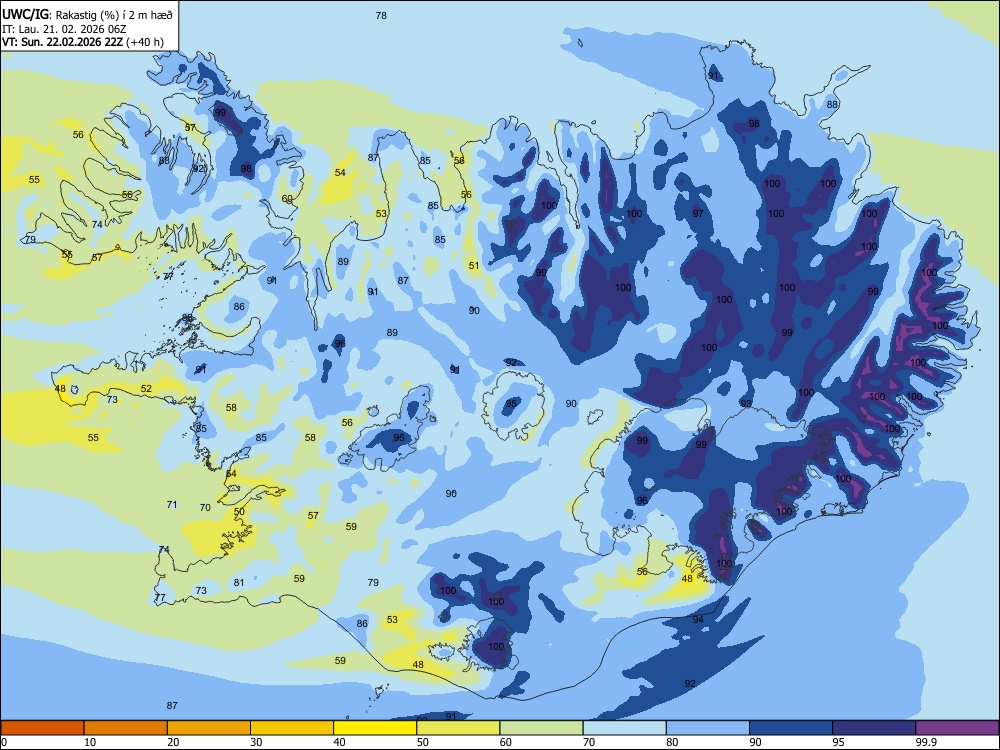Select the '40' legend scale label
Image resolution: width=1000 pixels, height=750 pixels.
coord(339,742)
